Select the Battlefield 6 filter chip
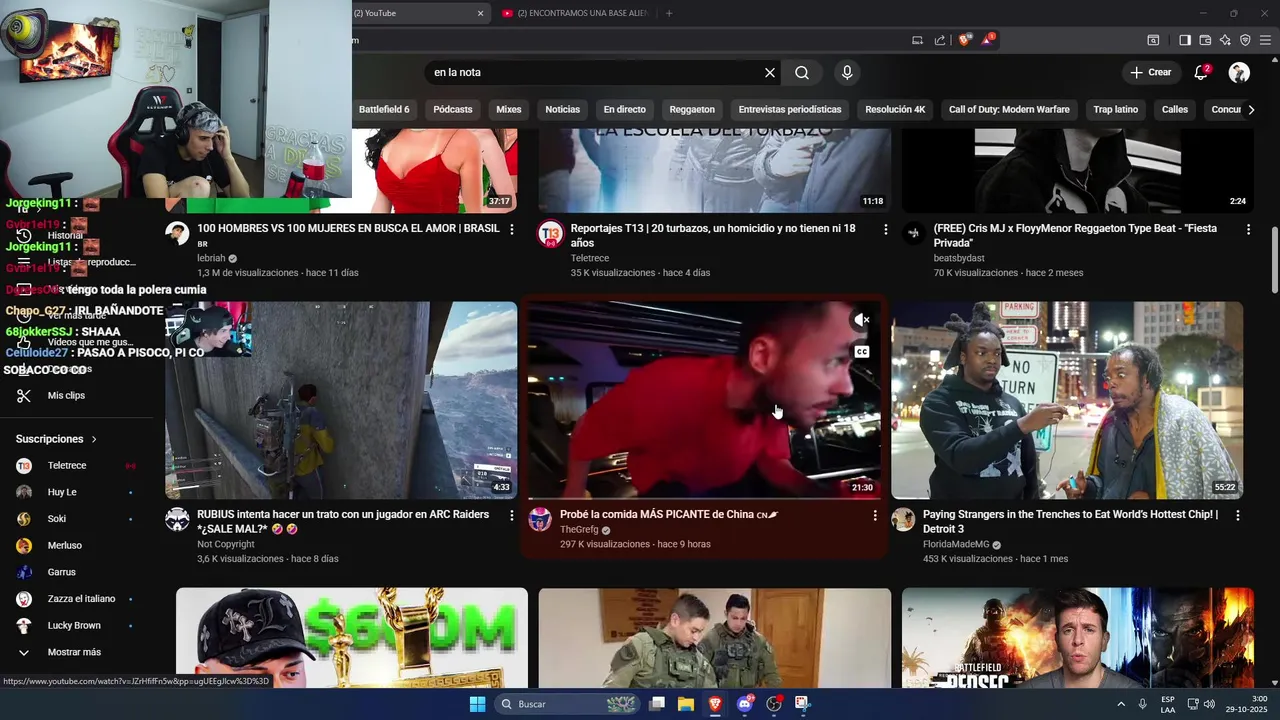The image size is (1280, 720). click(384, 110)
